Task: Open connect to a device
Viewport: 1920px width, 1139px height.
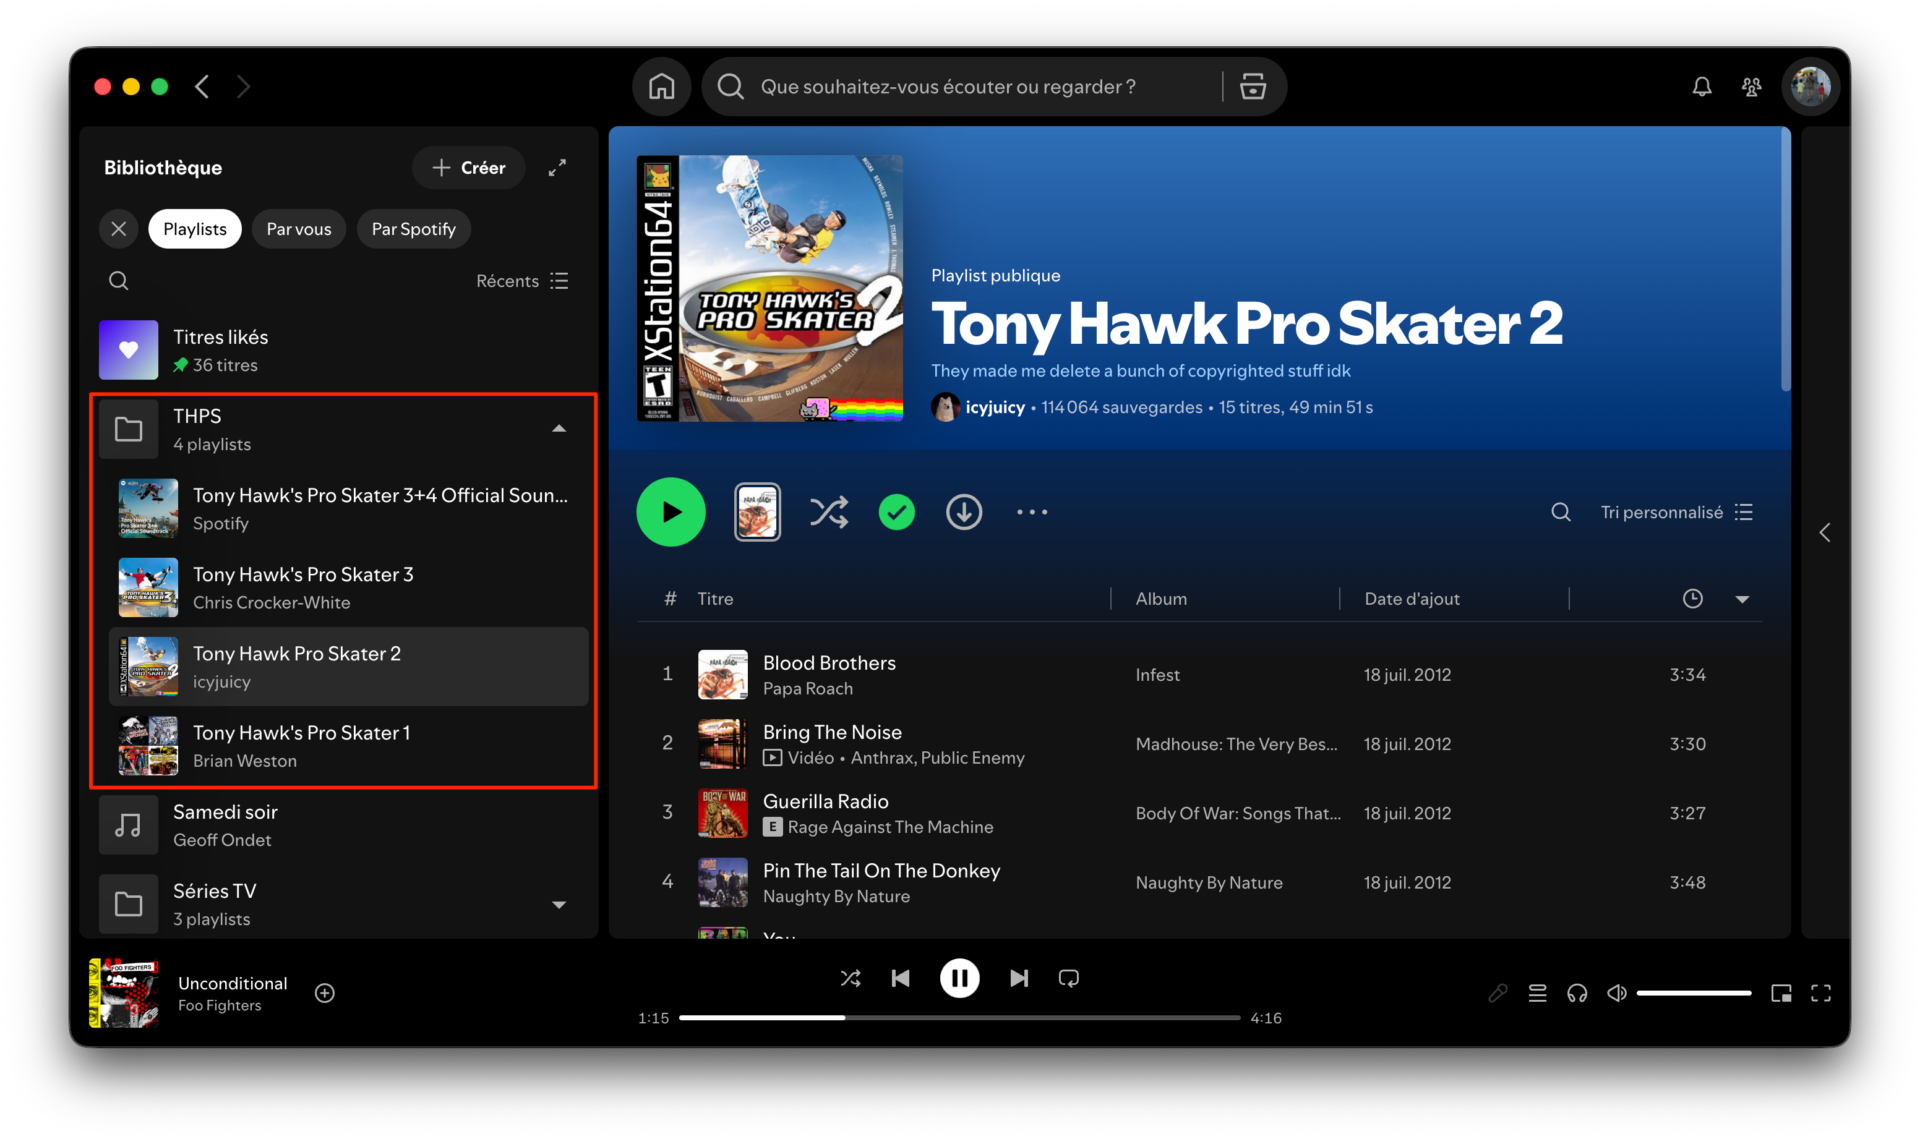Action: click(x=1577, y=993)
